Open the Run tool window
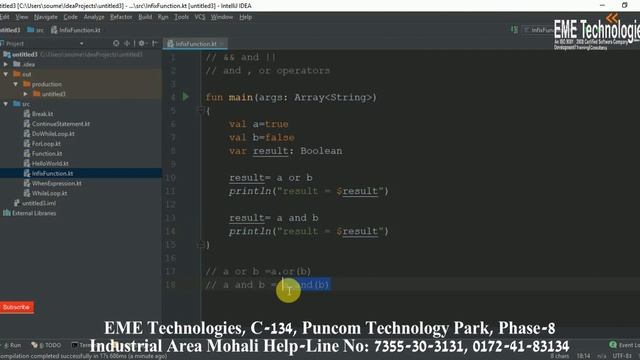 tap(12, 345)
